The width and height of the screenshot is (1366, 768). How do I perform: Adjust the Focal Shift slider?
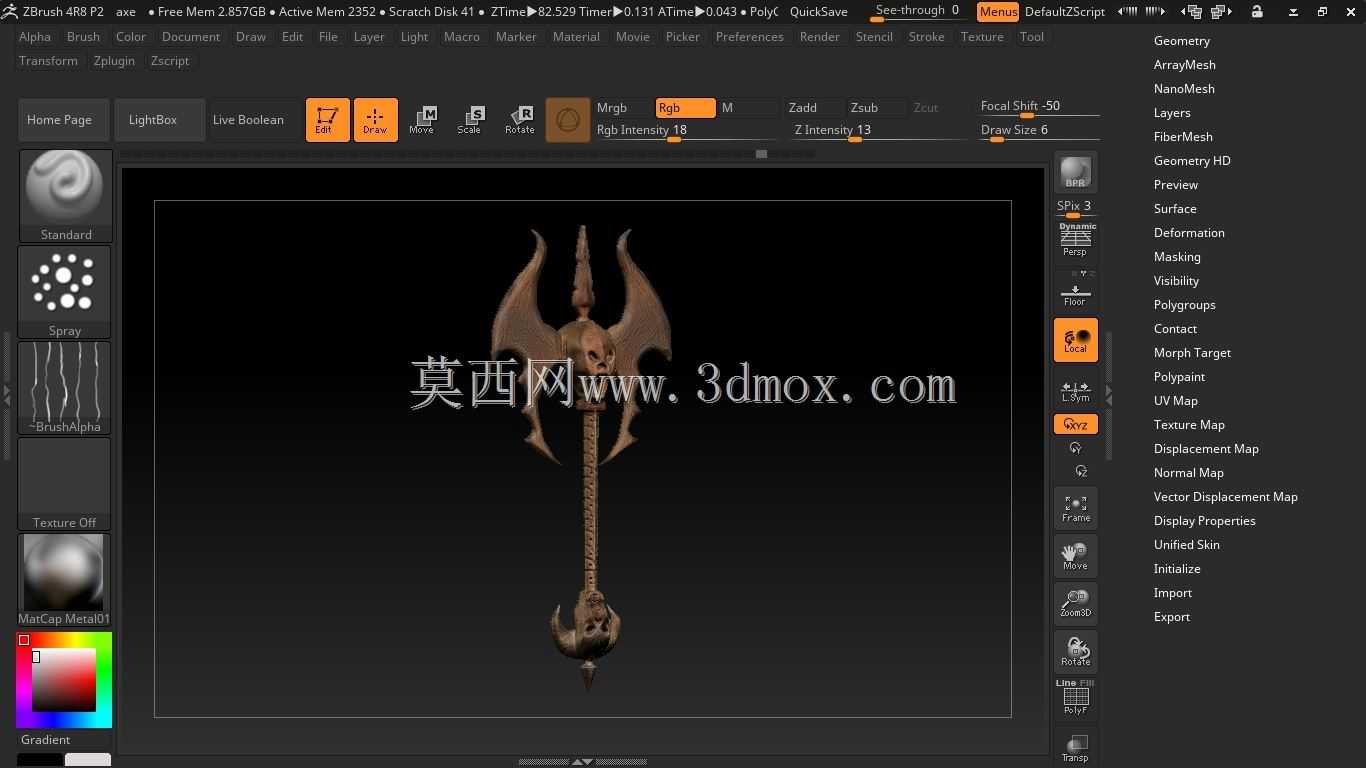1039,107
